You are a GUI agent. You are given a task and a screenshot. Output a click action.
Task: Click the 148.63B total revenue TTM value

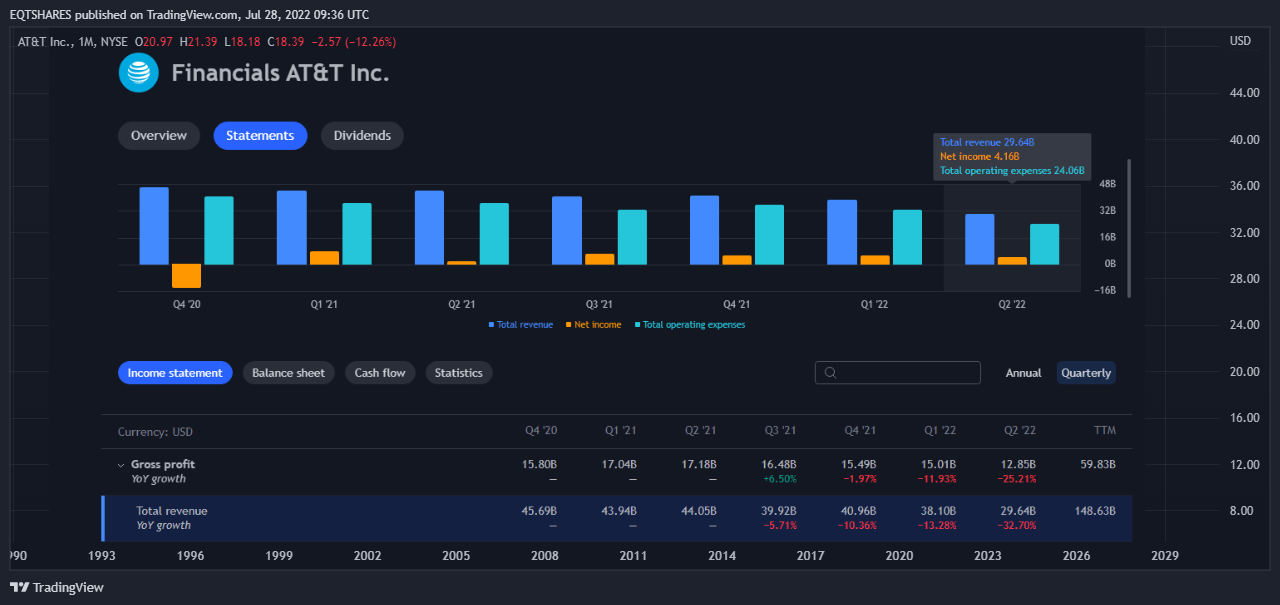pyautogui.click(x=1095, y=511)
